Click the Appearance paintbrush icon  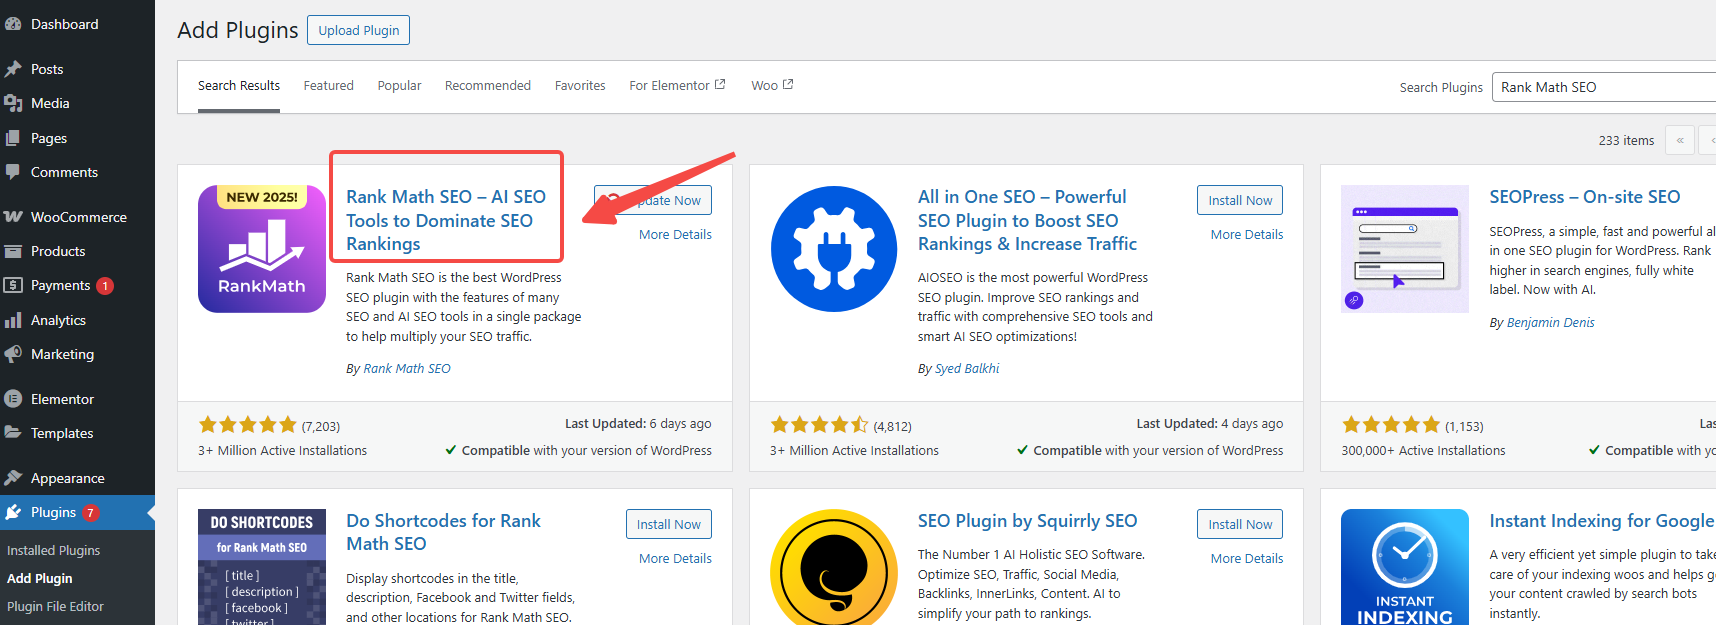[x=13, y=478]
